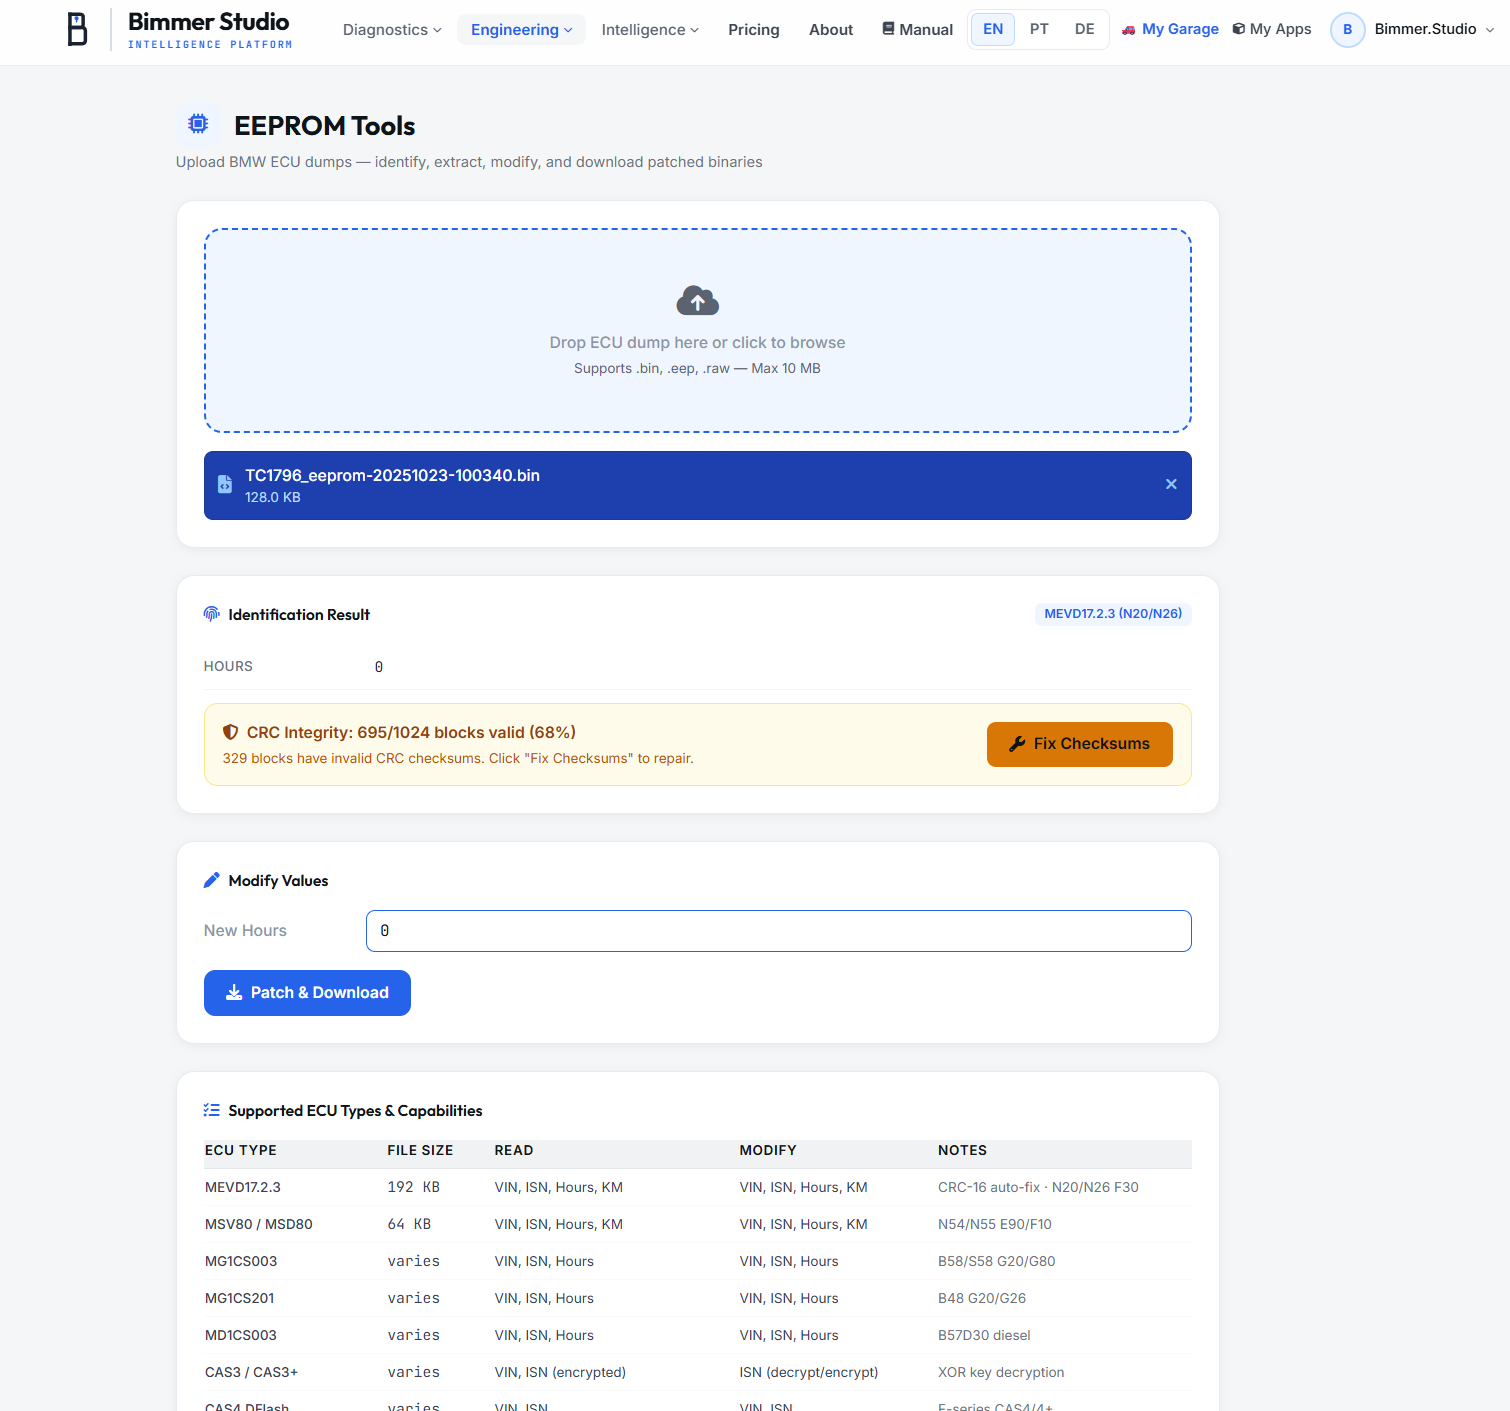Click the MEVD17.2.3 (N20/N26) badge
This screenshot has height=1411, width=1510.
pos(1113,614)
